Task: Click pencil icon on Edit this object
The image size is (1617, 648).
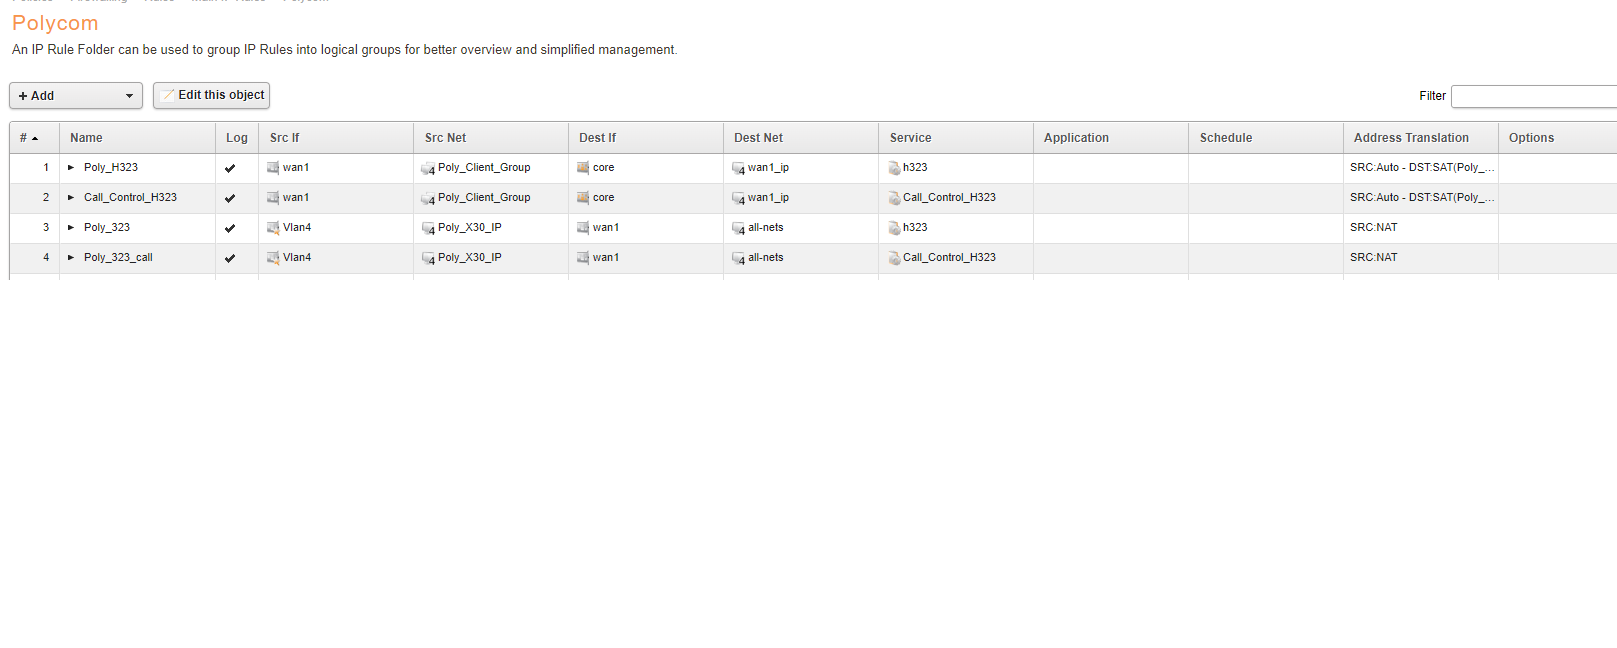Action: coord(167,95)
